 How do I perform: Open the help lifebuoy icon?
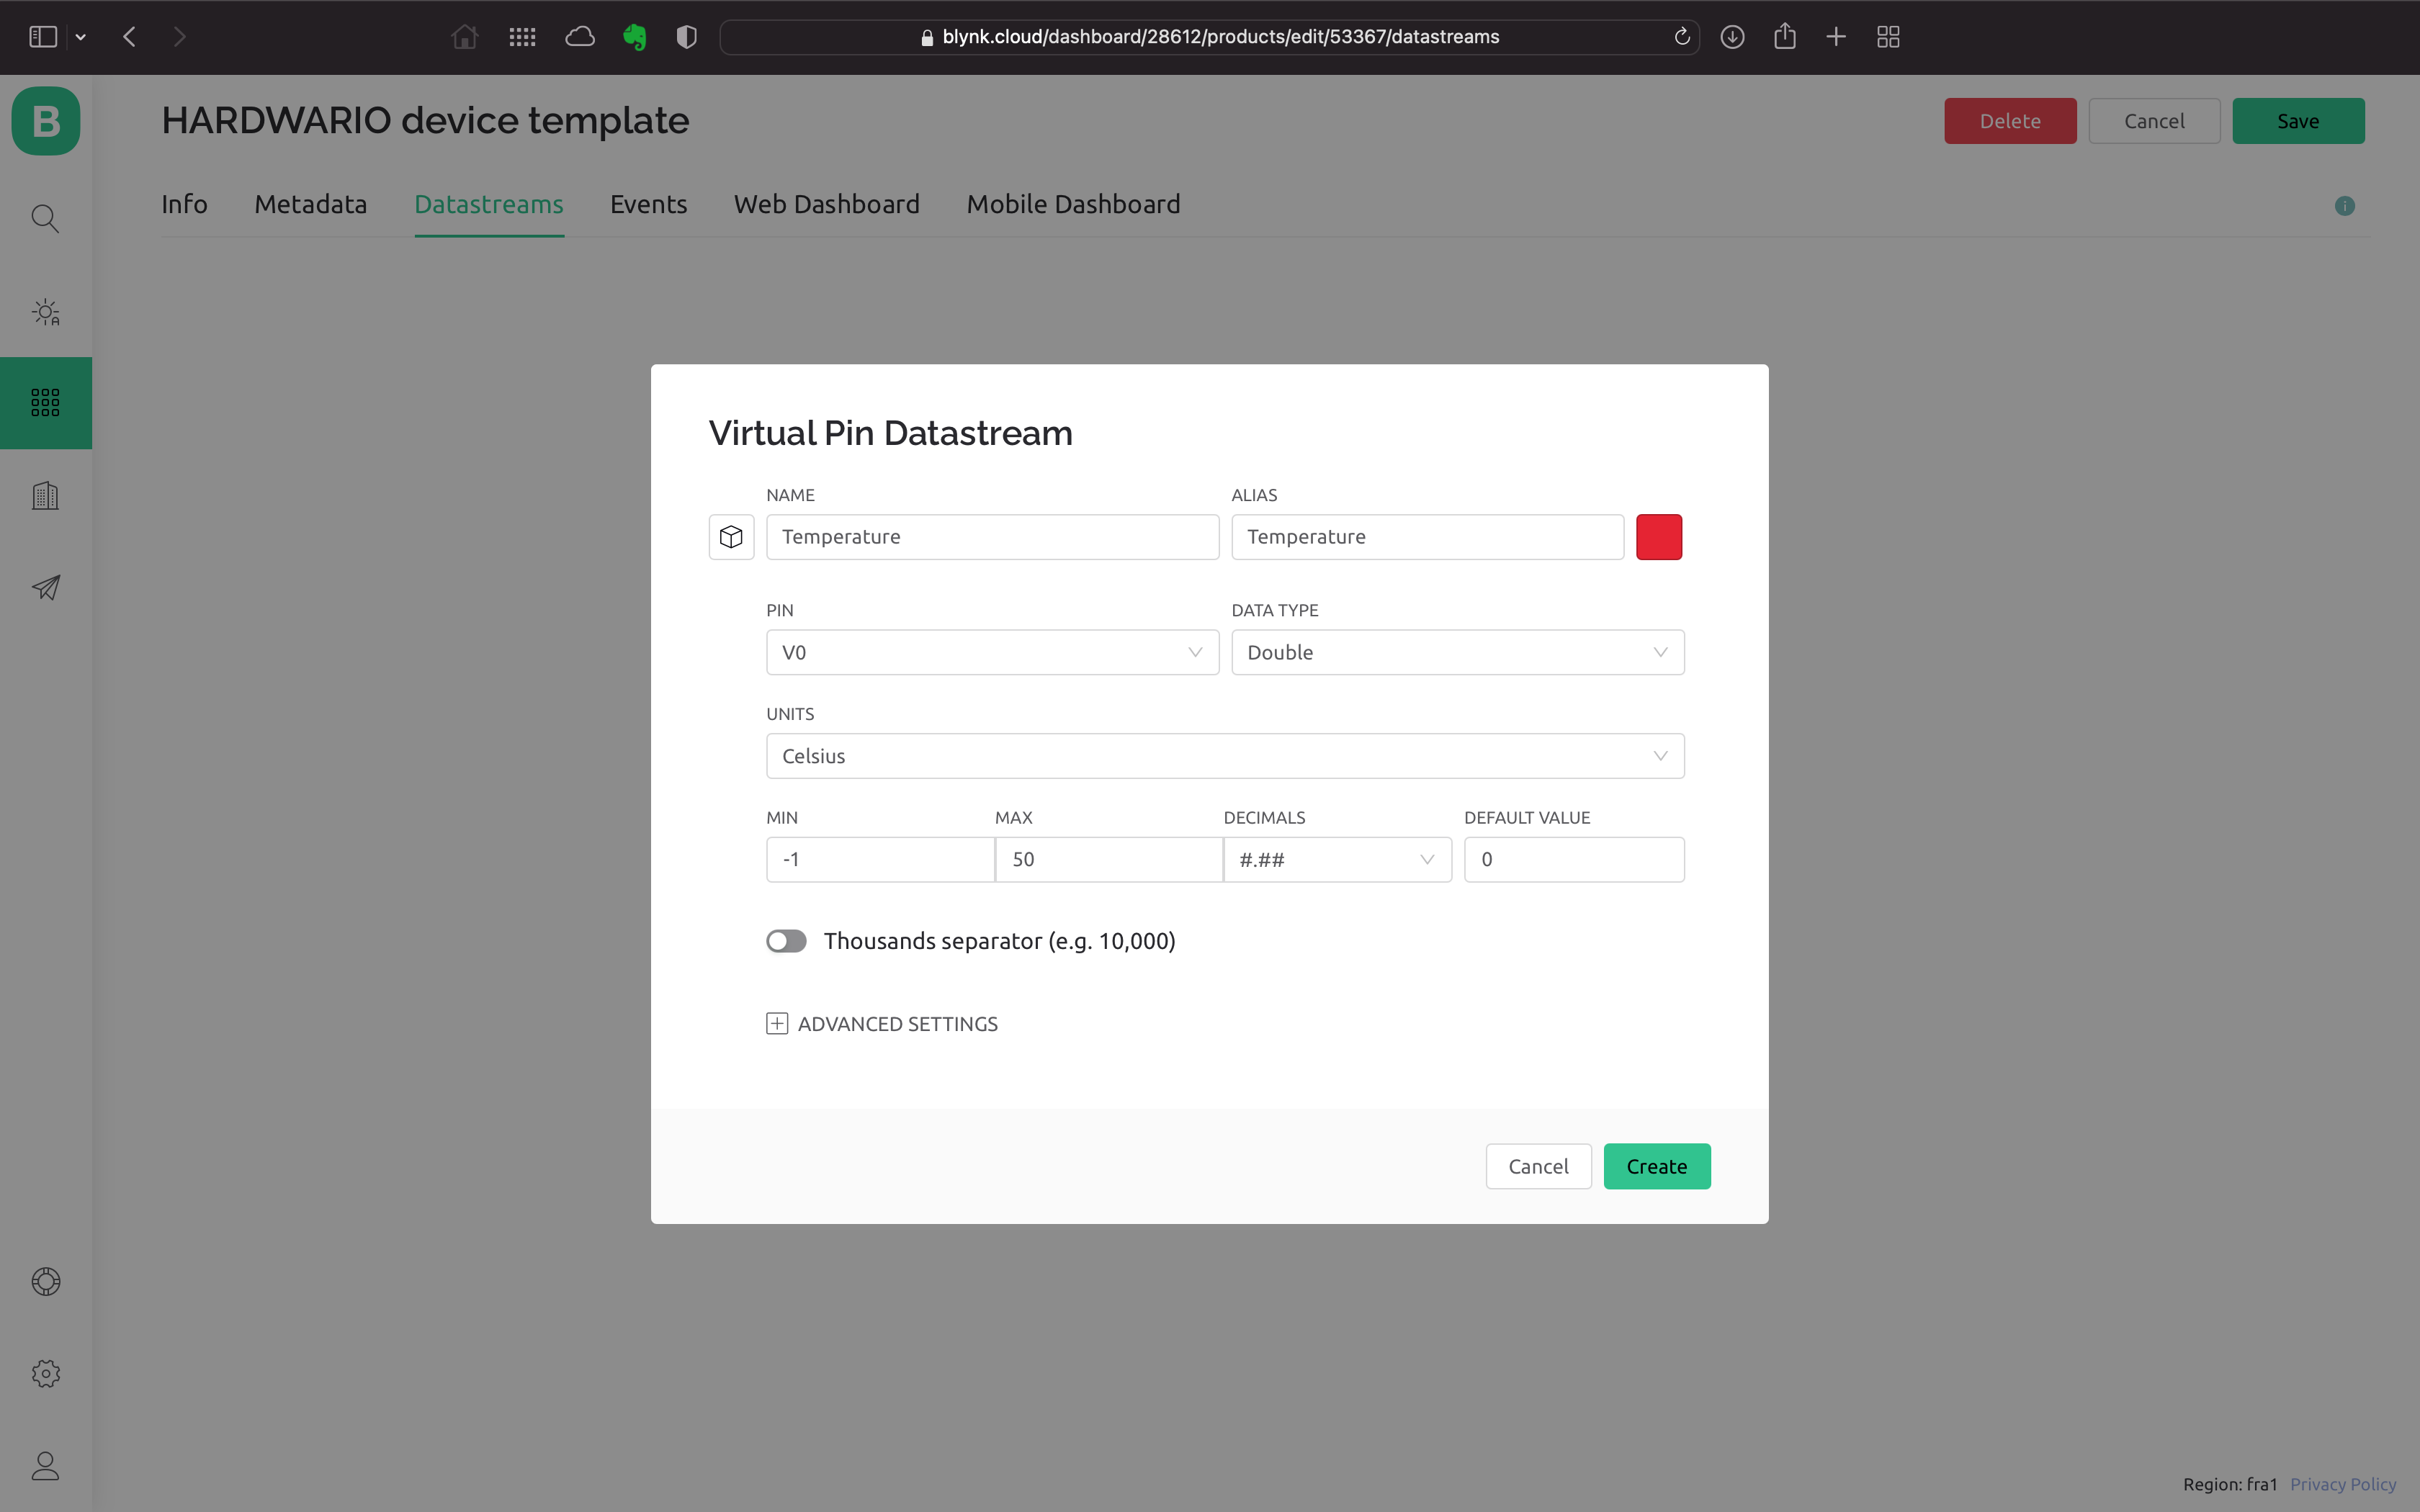[x=46, y=1281]
